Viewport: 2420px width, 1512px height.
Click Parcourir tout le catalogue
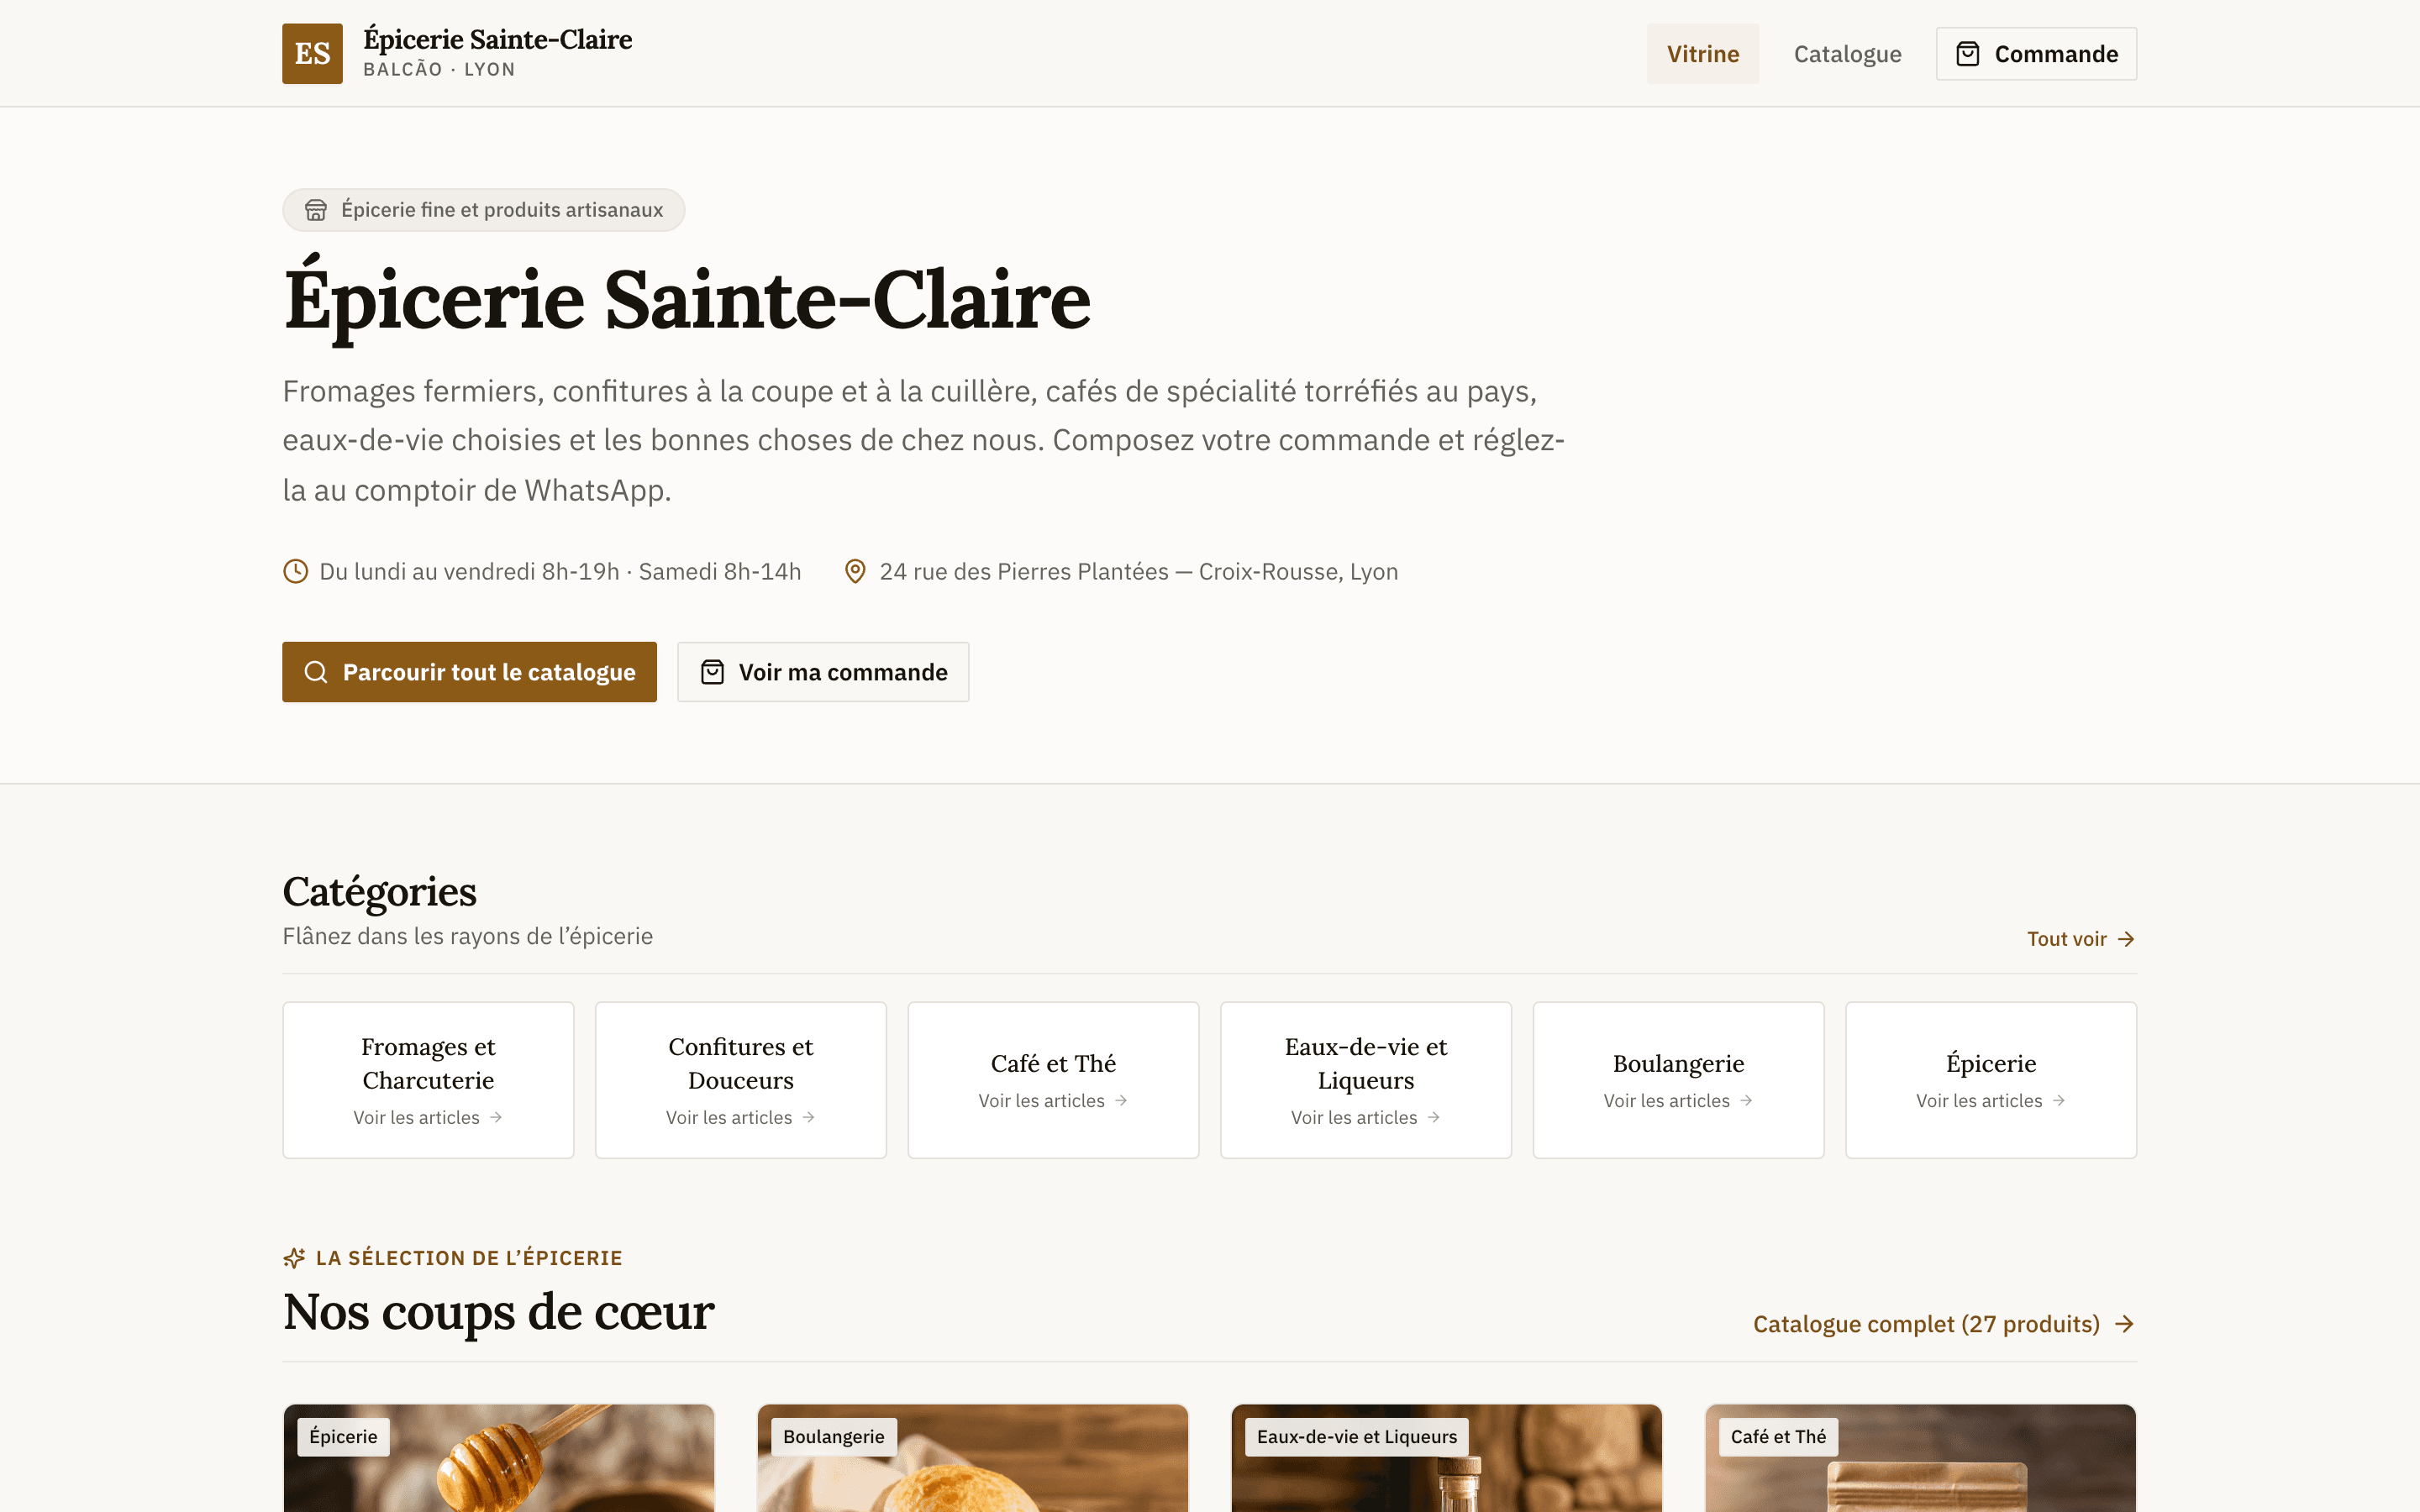(x=469, y=672)
